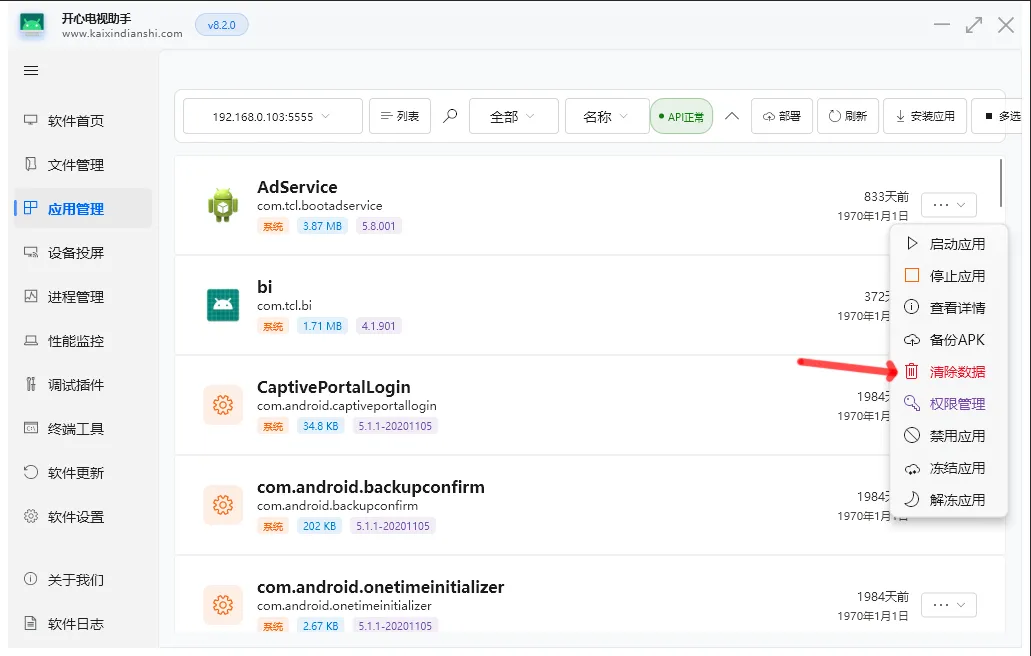Image resolution: width=1031 pixels, height=656 pixels.
Task: Click the 安装应用 button
Action: point(924,116)
